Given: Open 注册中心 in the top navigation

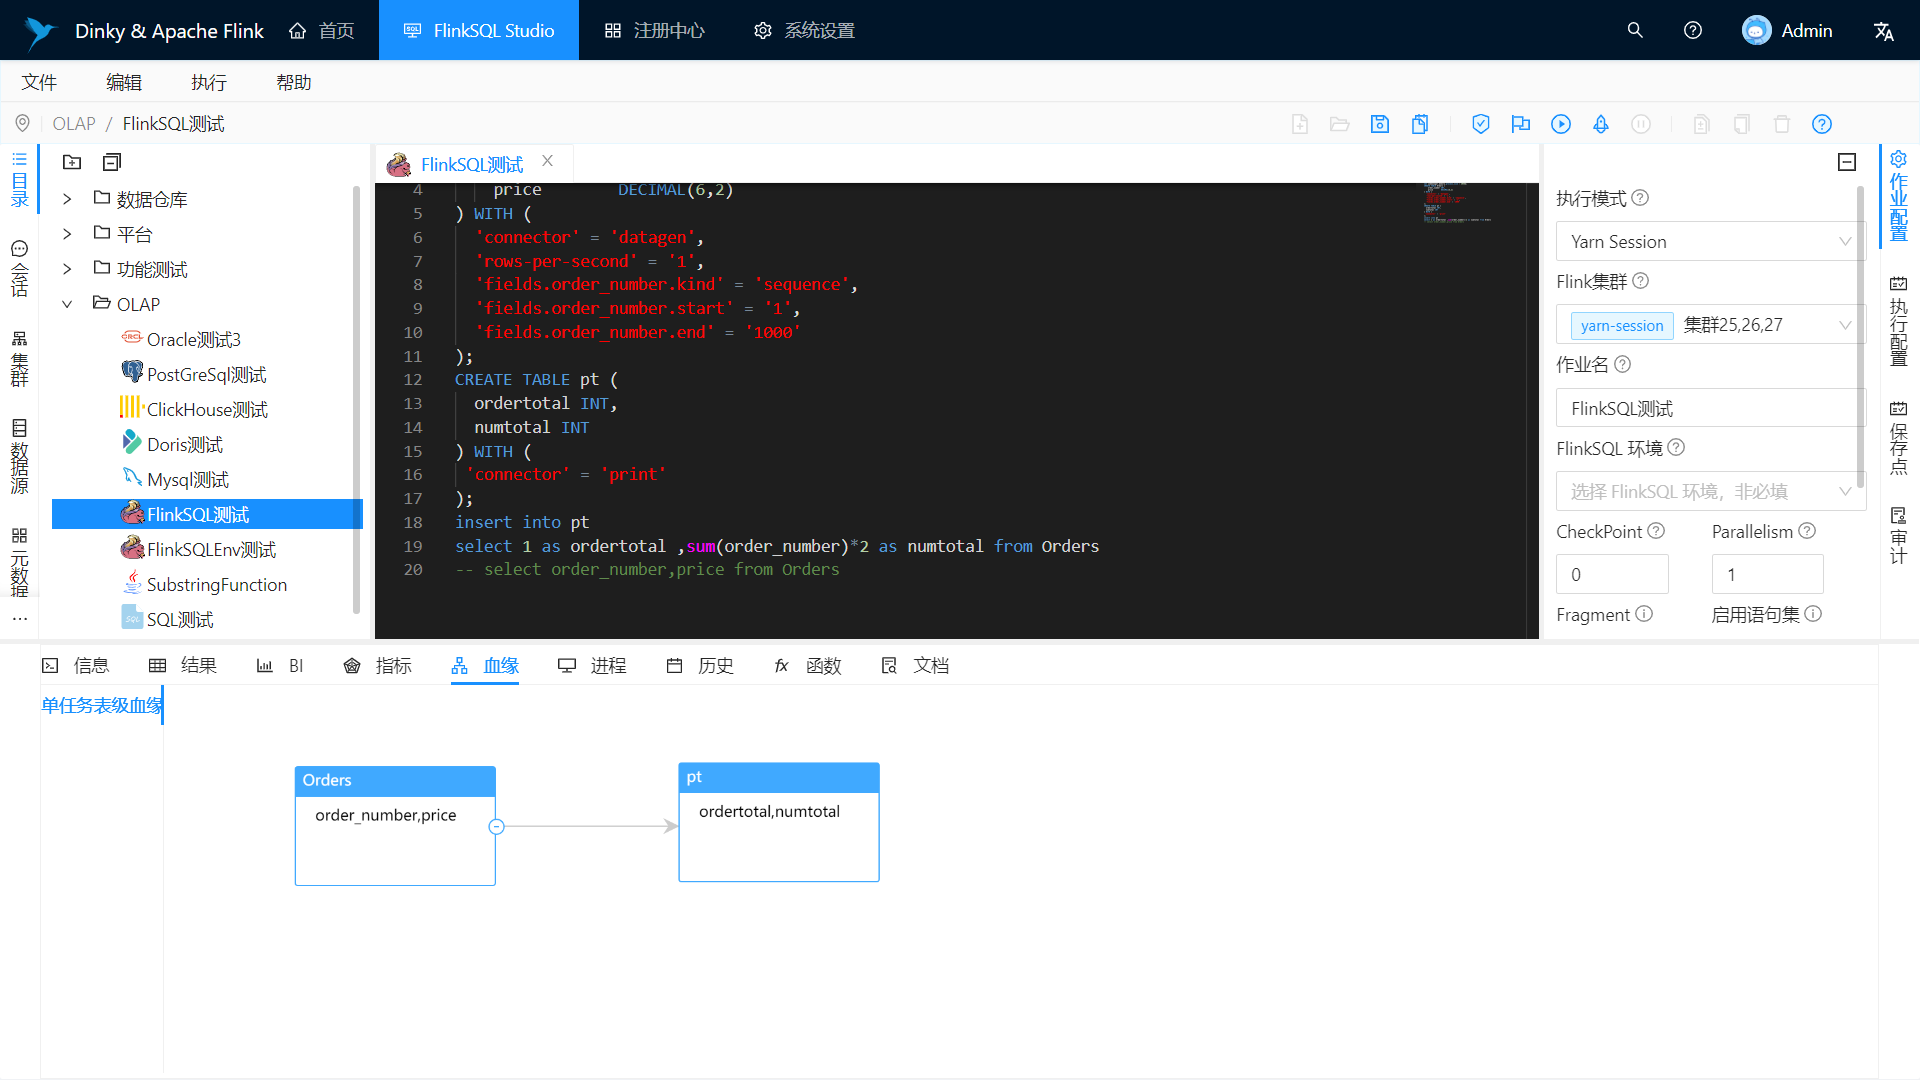Looking at the screenshot, I should click(655, 31).
